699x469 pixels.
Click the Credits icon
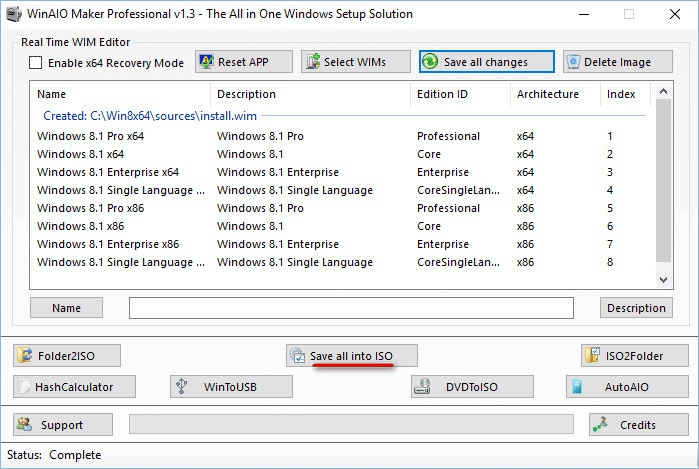point(600,424)
